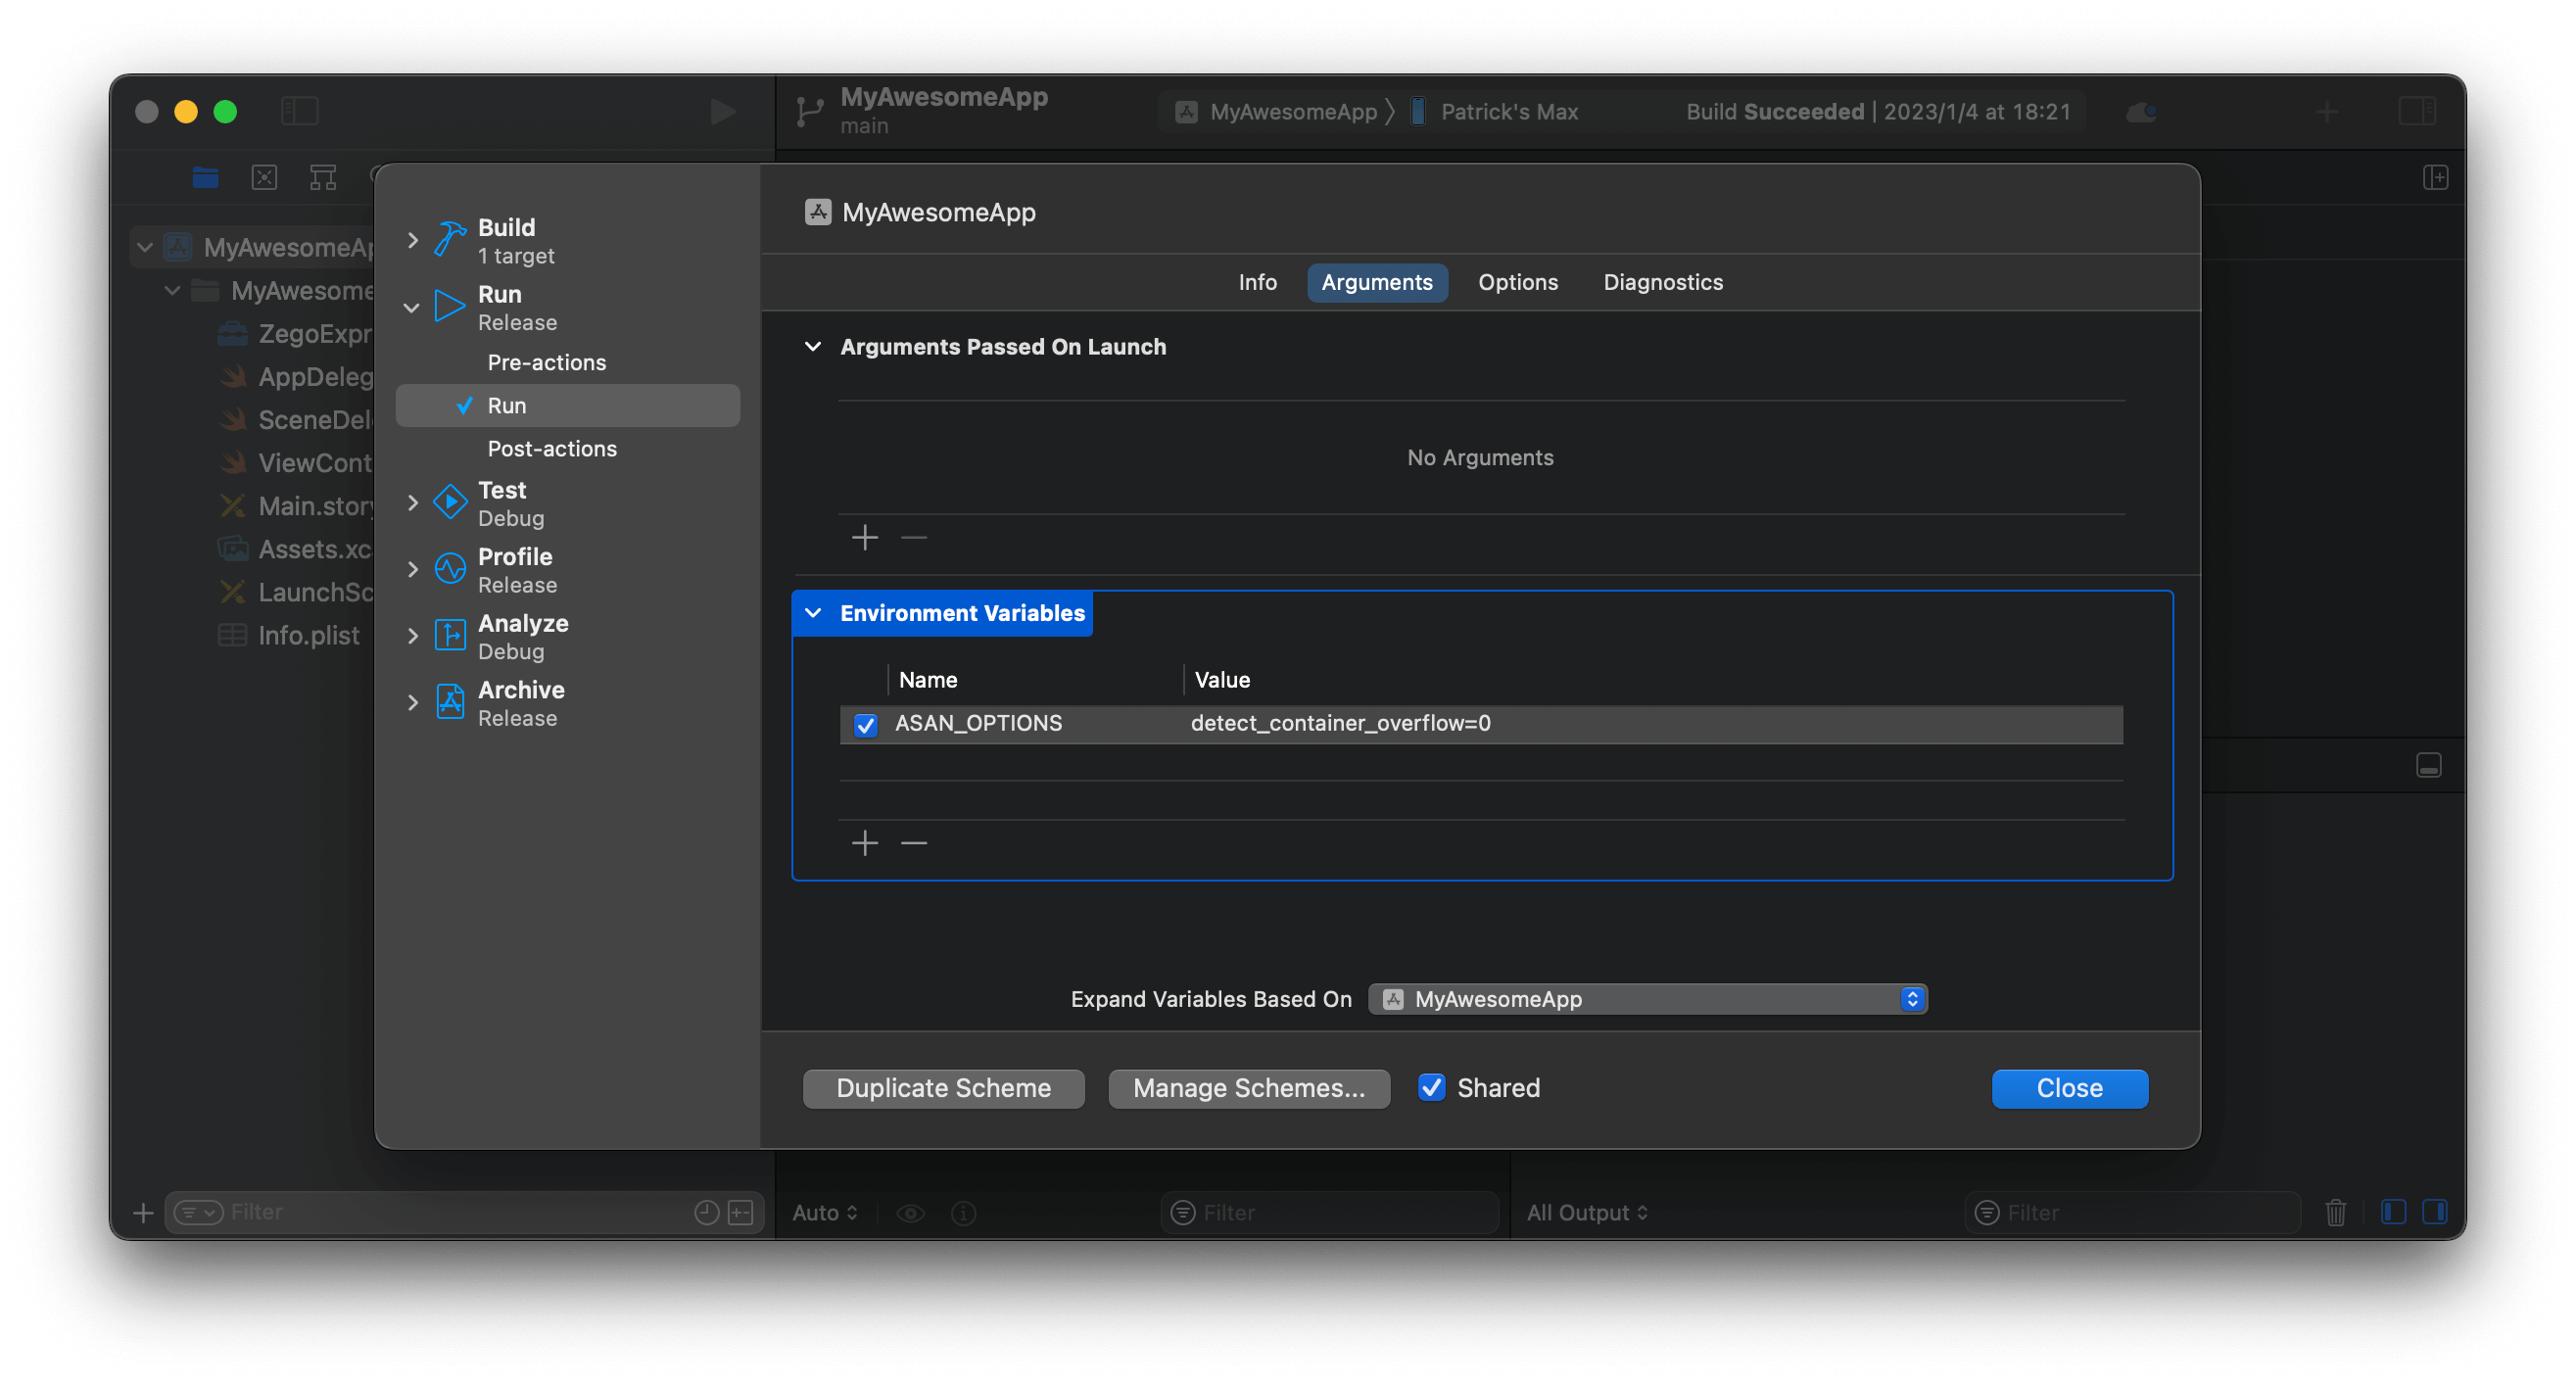
Task: Click the add editor icon at right
Action: pos(2435,178)
